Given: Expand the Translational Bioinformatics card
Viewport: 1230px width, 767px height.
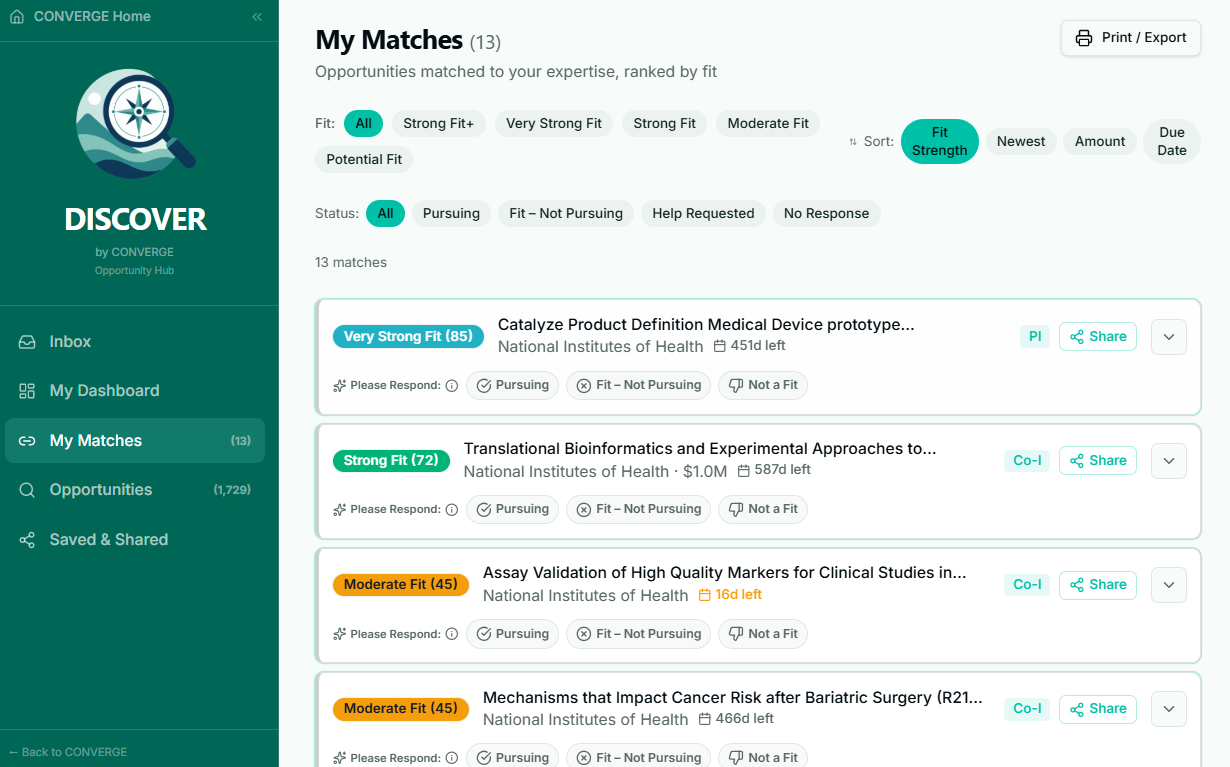Looking at the screenshot, I should 1169,461.
